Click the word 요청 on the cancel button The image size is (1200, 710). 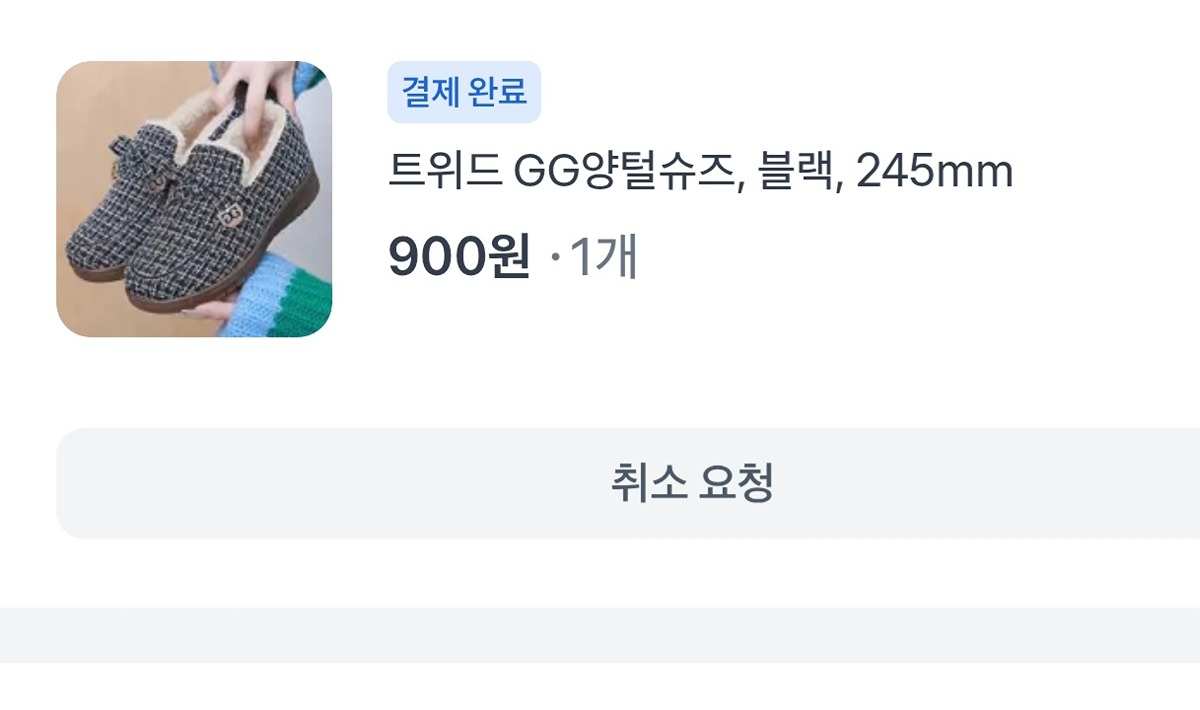point(737,483)
